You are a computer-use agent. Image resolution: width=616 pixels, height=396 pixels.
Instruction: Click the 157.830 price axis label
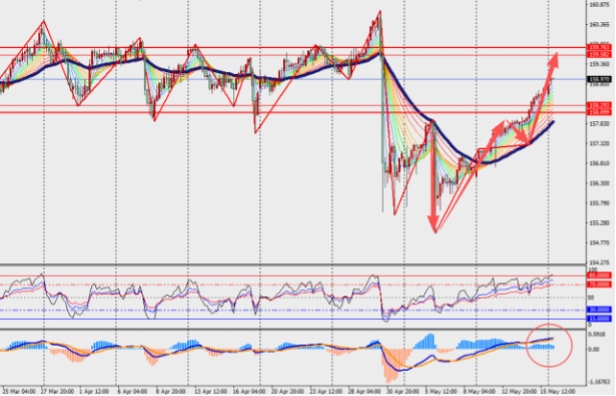click(599, 124)
